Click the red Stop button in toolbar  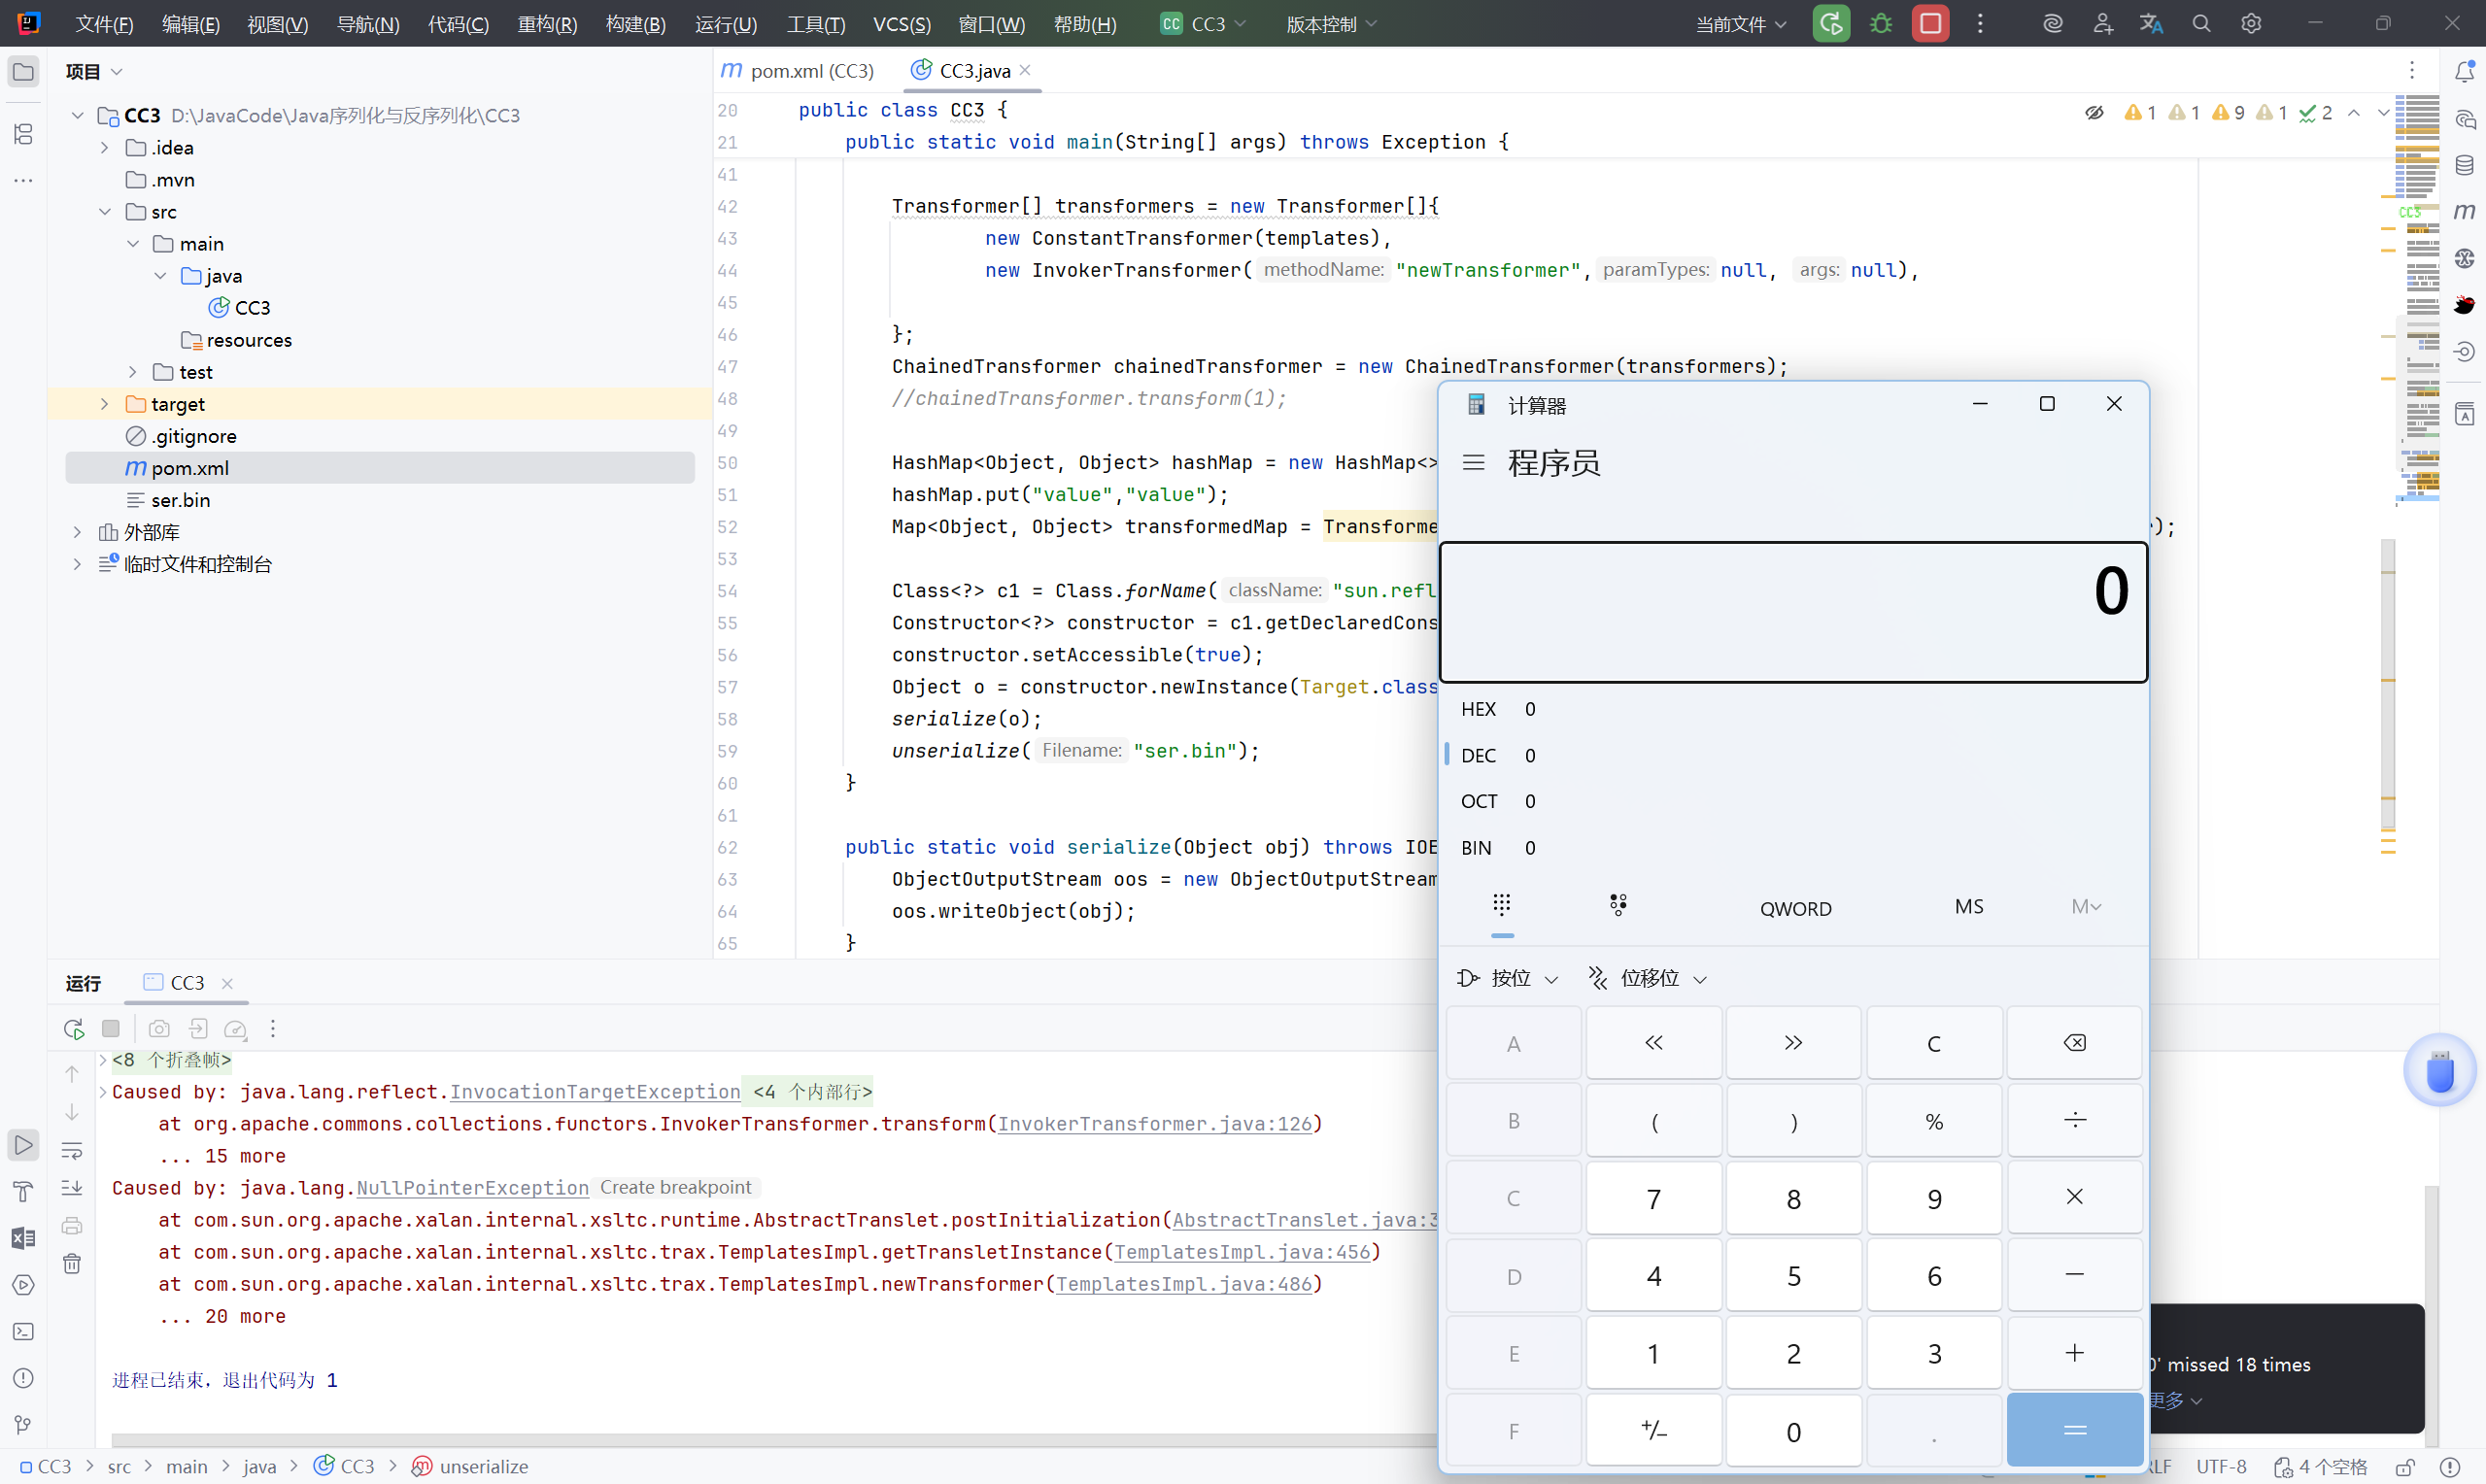(1930, 24)
